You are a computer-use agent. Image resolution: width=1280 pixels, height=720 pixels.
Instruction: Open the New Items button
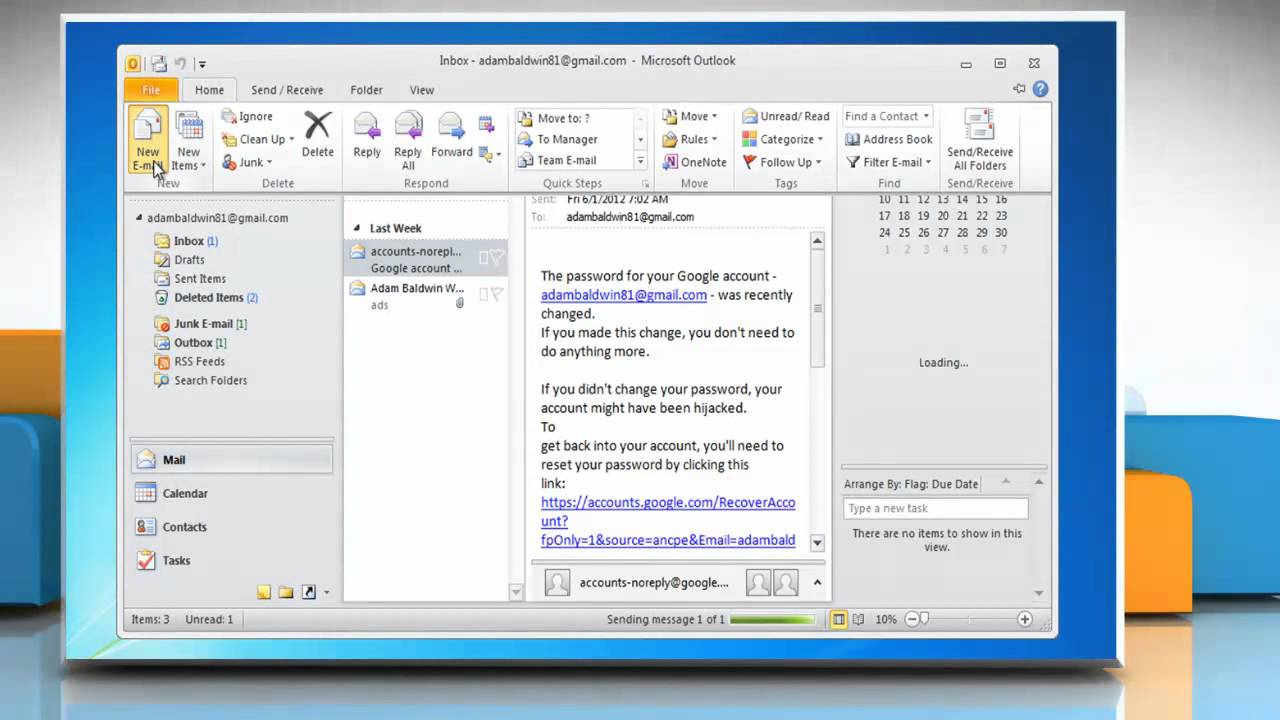pos(188,141)
